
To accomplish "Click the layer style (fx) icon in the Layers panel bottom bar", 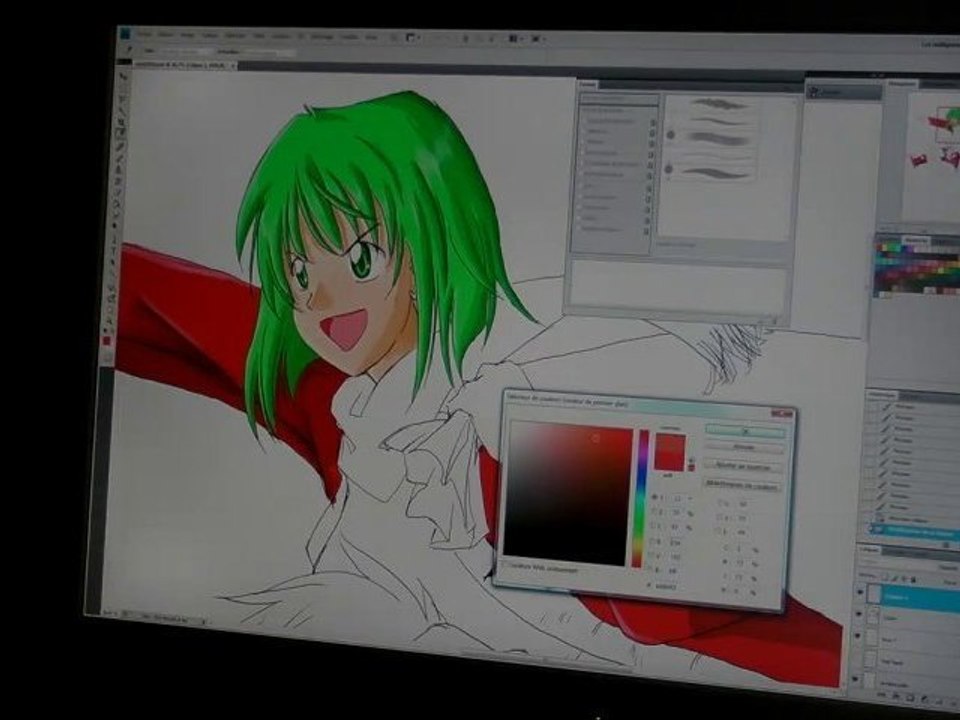I will click(896, 696).
